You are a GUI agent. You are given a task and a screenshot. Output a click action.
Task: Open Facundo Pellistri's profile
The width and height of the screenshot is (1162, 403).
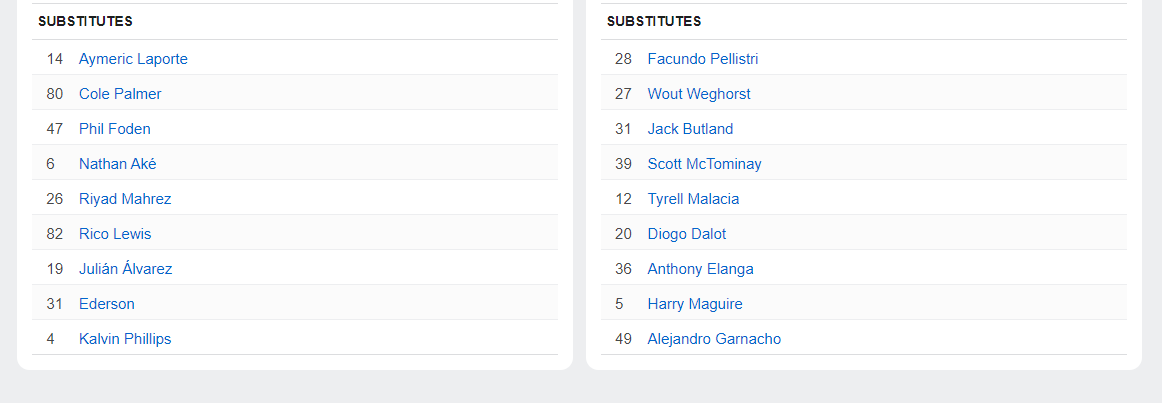coord(703,59)
